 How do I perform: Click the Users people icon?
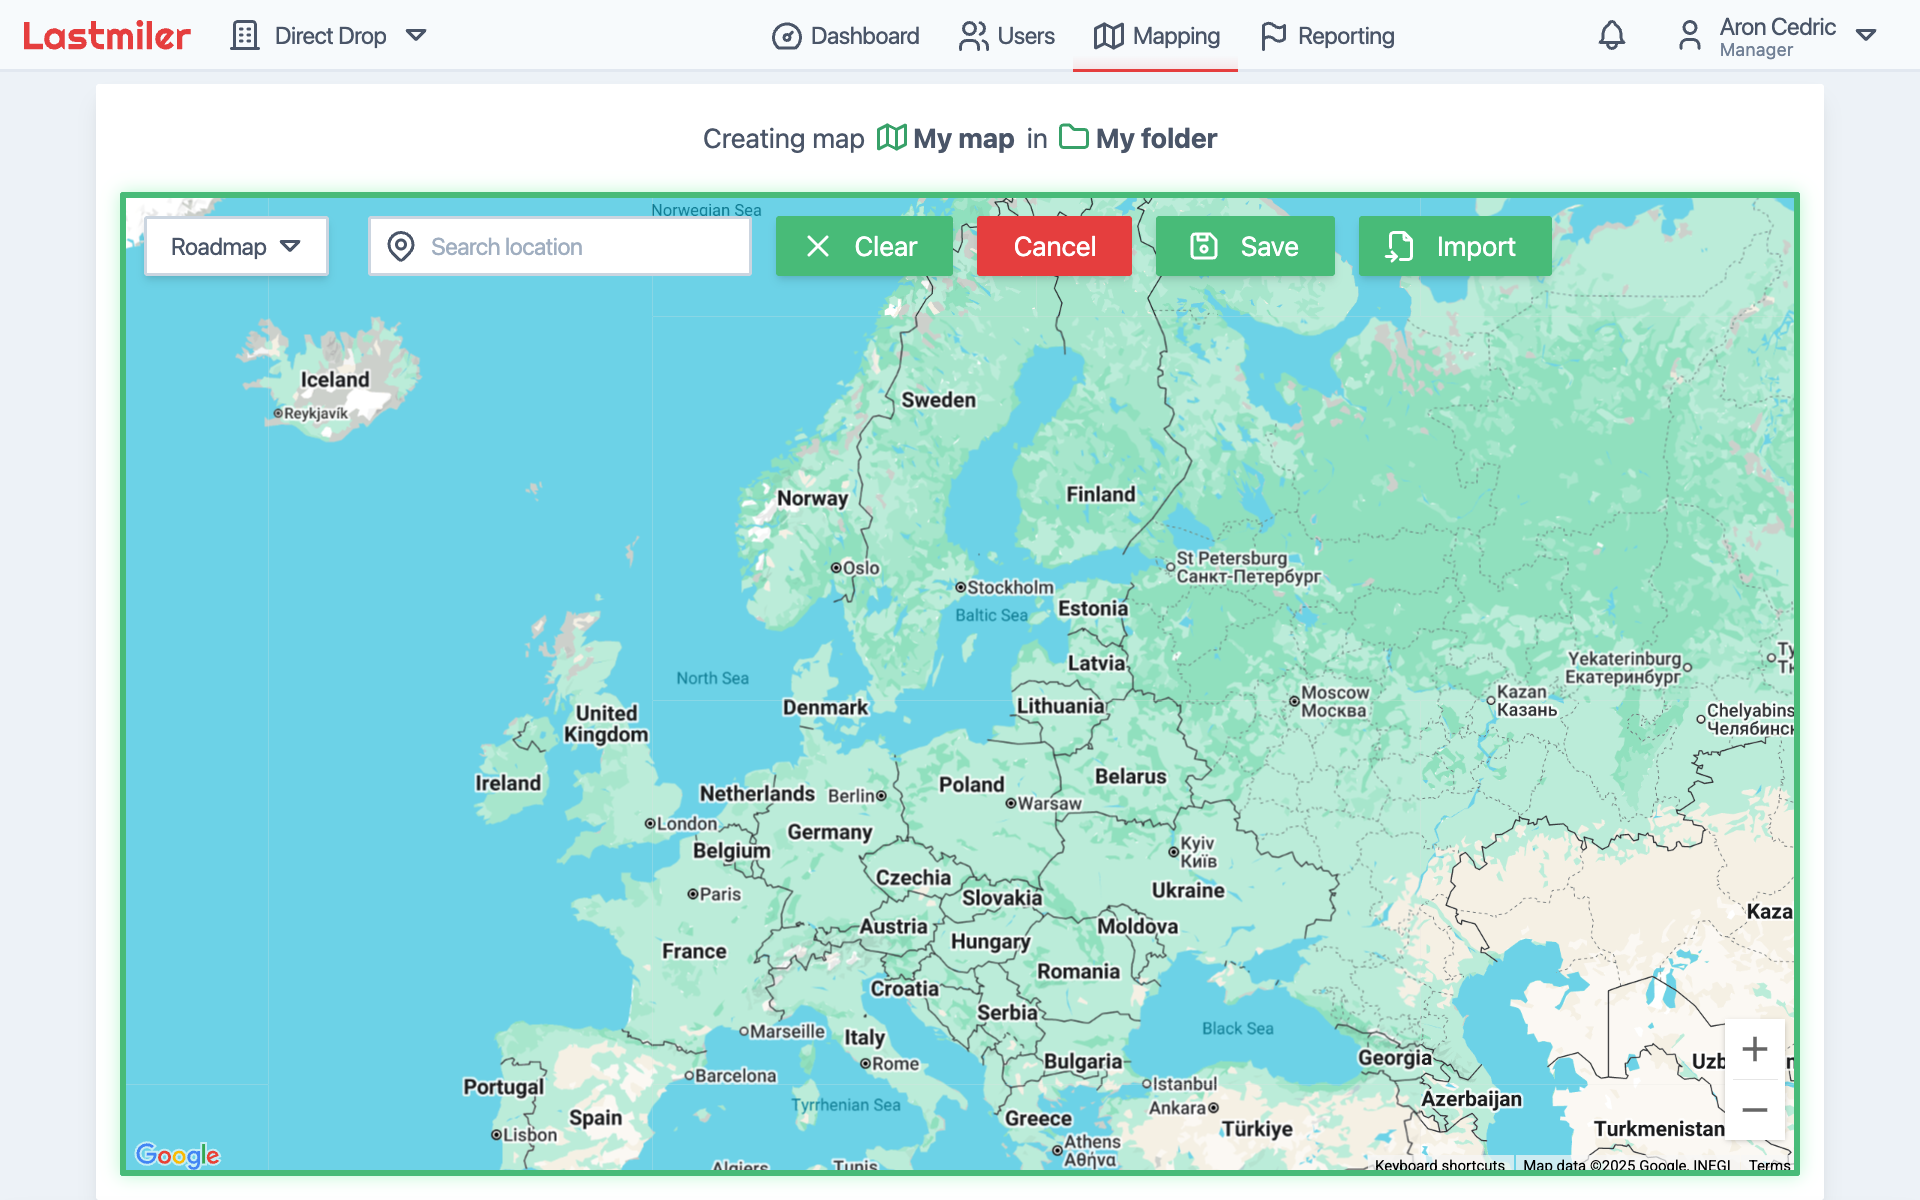[x=973, y=36]
